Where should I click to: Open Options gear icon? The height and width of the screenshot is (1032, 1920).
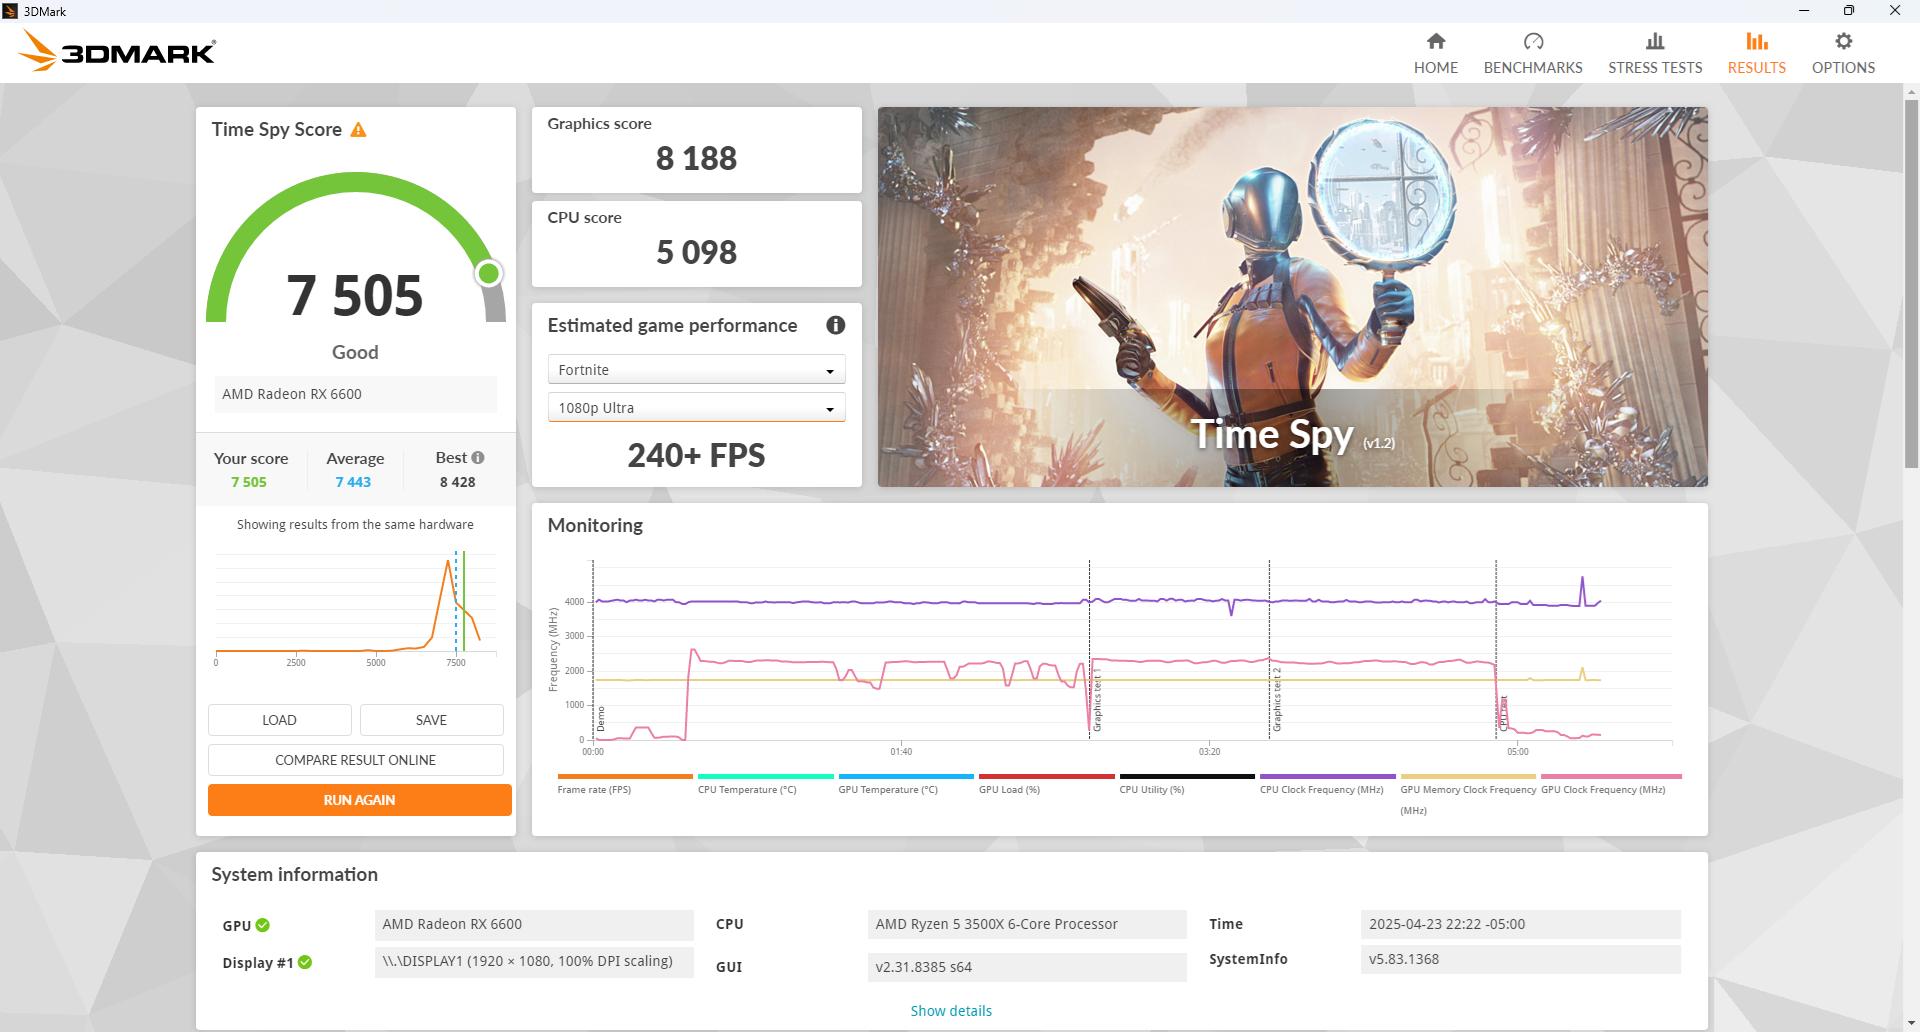pyautogui.click(x=1843, y=41)
